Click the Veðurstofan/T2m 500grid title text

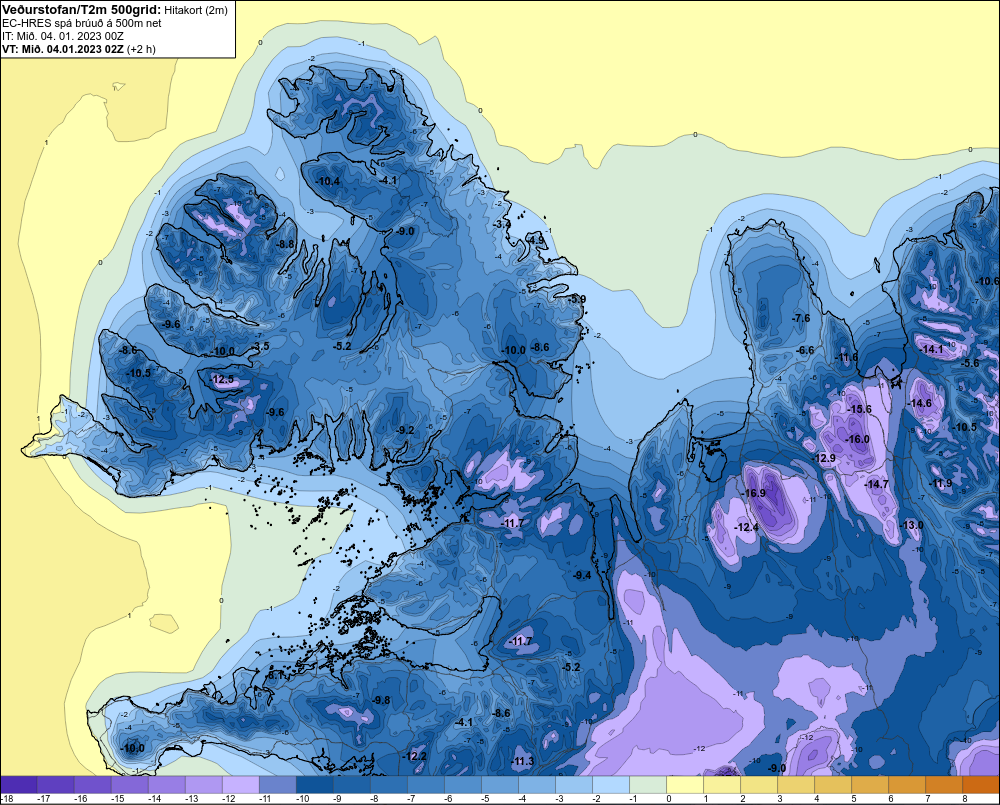(x=81, y=10)
